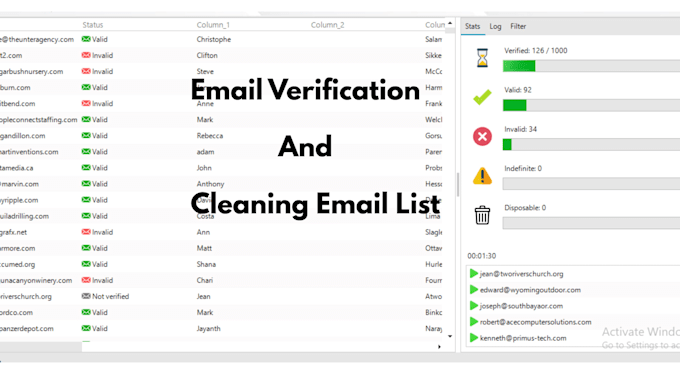
Task: Select robert@acecomputersolutions.com in the queue list
Action: (536, 322)
